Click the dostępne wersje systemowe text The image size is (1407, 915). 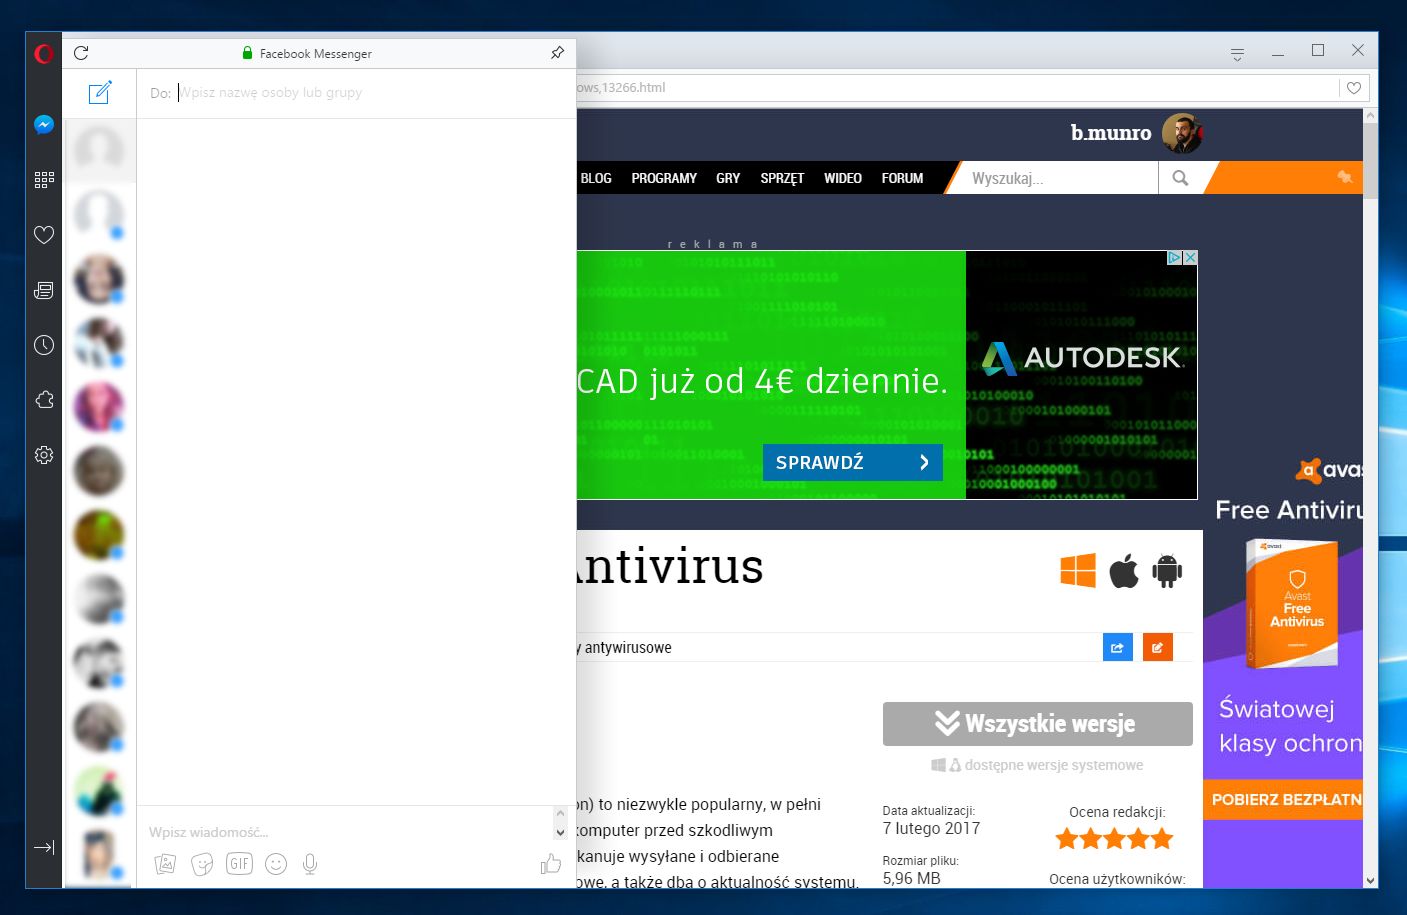pos(1054,765)
